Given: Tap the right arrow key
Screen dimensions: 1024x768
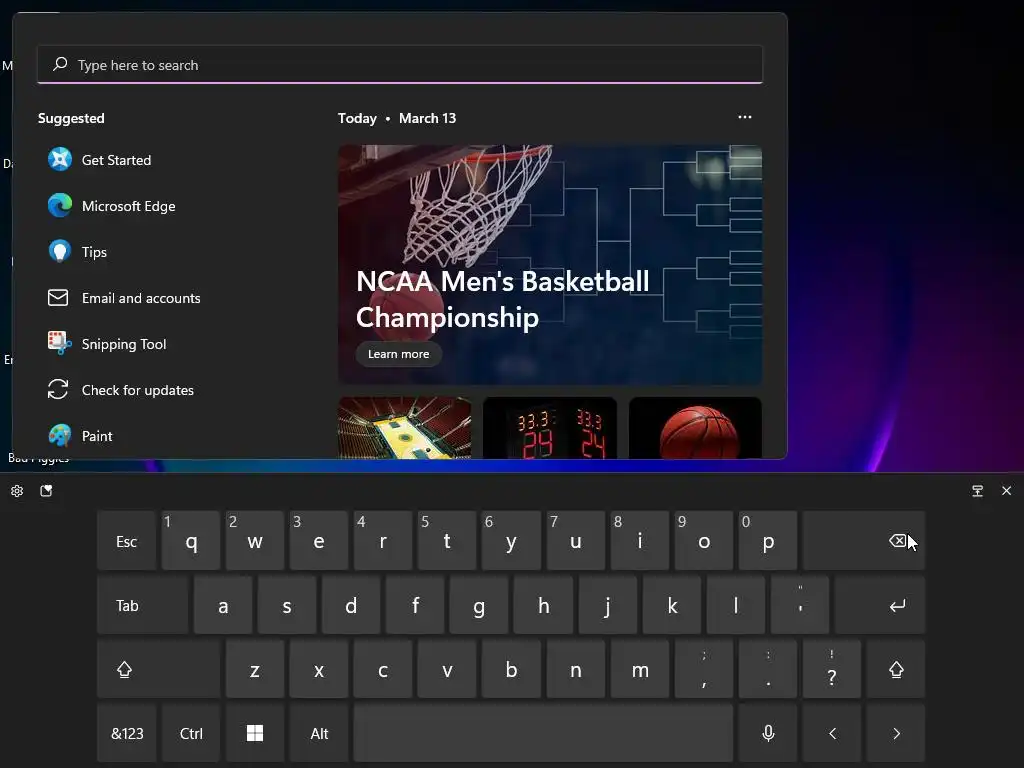Looking at the screenshot, I should coord(896,733).
